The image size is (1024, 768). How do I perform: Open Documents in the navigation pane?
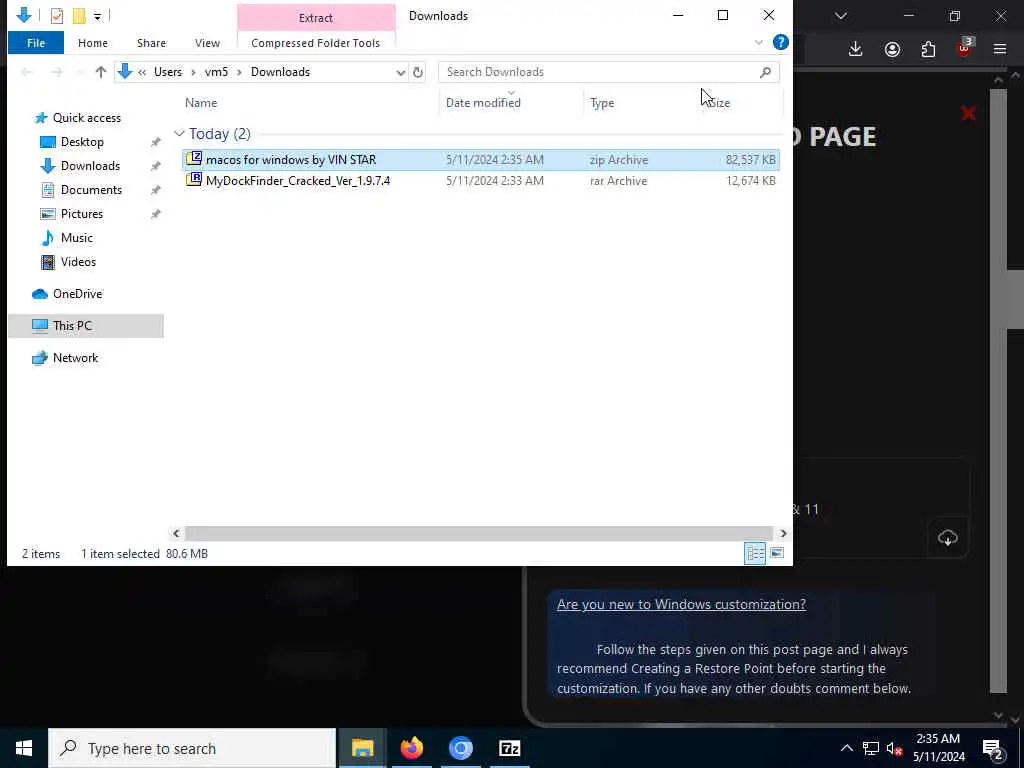point(91,190)
